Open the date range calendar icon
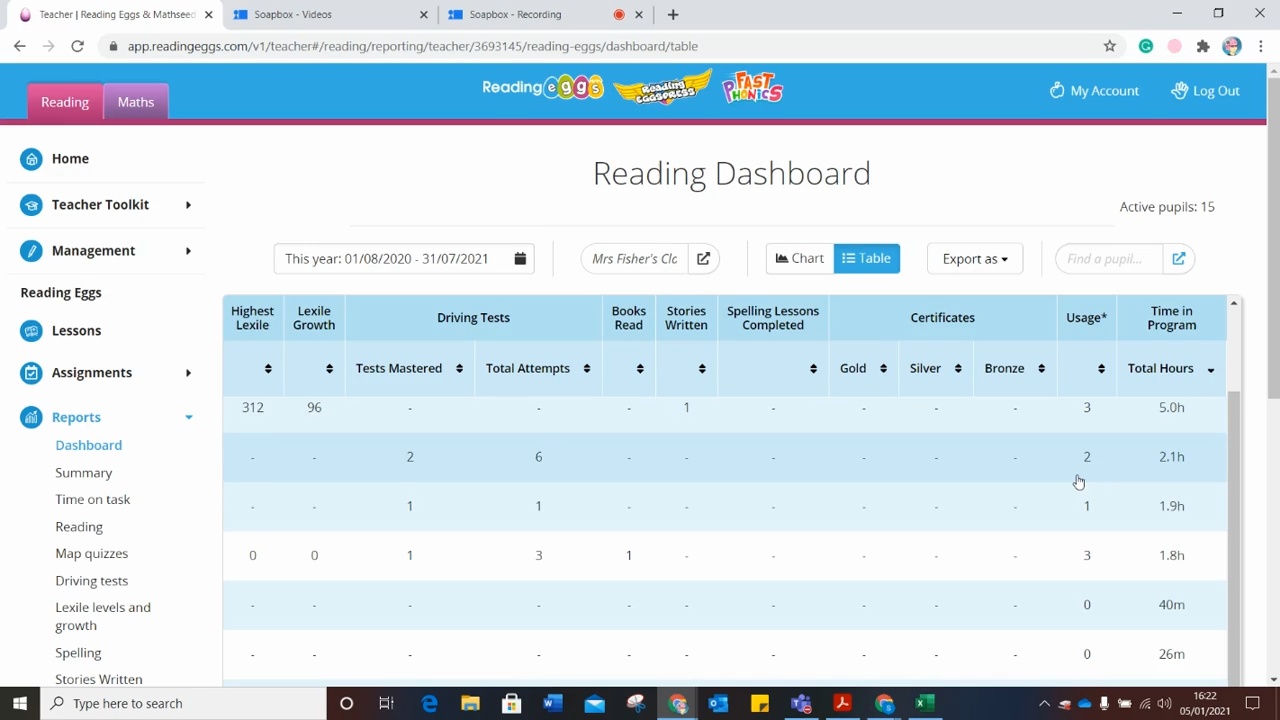Image resolution: width=1280 pixels, height=720 pixels. tap(520, 259)
